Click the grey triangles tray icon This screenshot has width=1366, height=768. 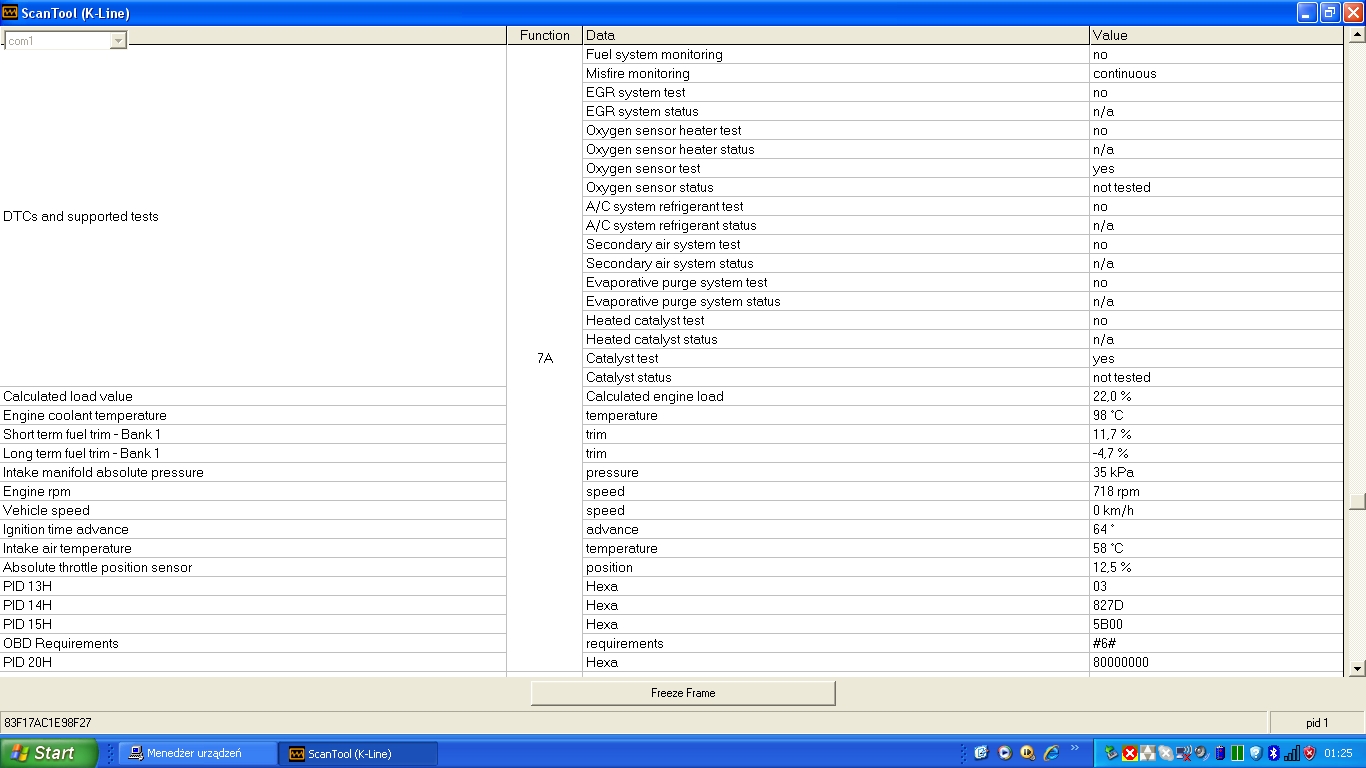coord(1148,753)
